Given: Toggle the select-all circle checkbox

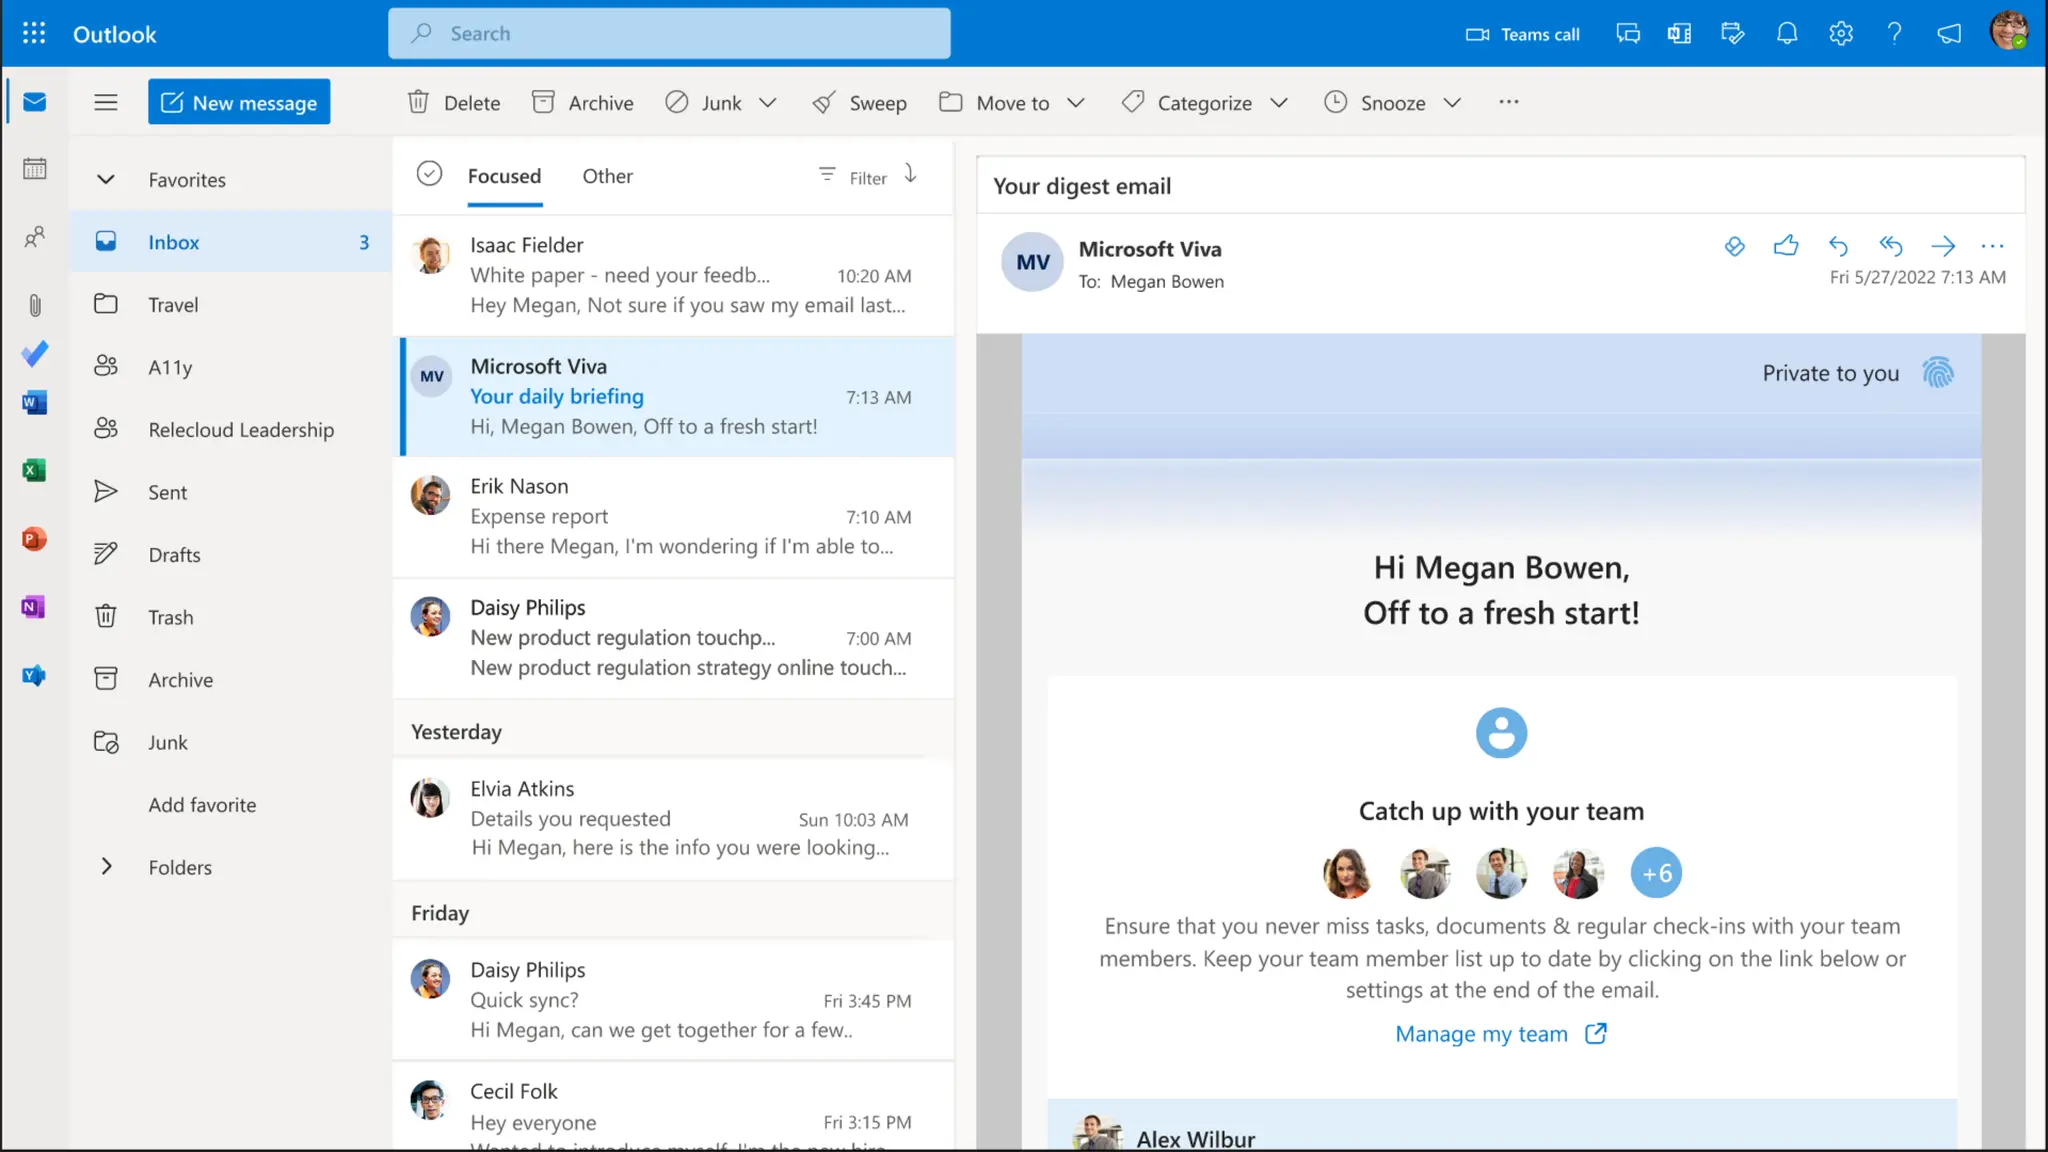Looking at the screenshot, I should click(429, 174).
